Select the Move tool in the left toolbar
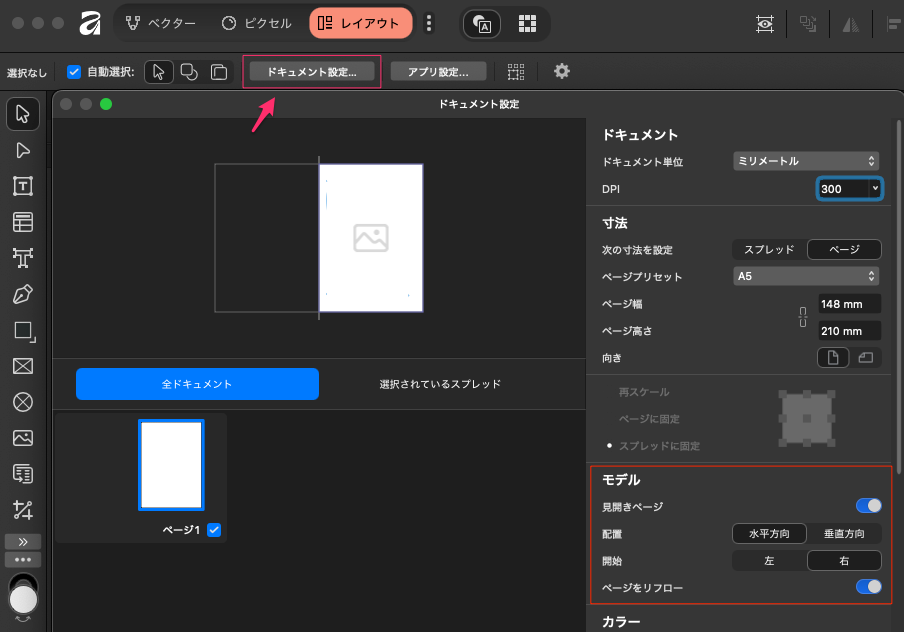The width and height of the screenshot is (904, 632). click(23, 114)
